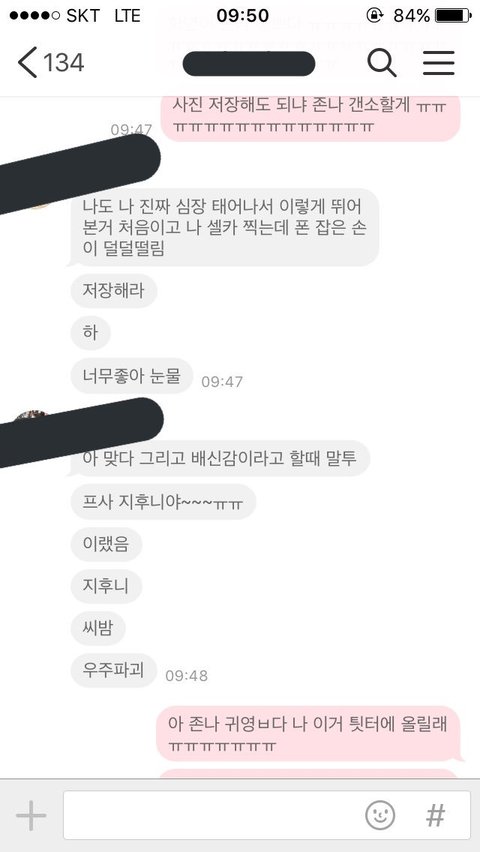This screenshot has height=852, width=480.
Task: Tap the '하' message bubble
Action: tap(91, 333)
